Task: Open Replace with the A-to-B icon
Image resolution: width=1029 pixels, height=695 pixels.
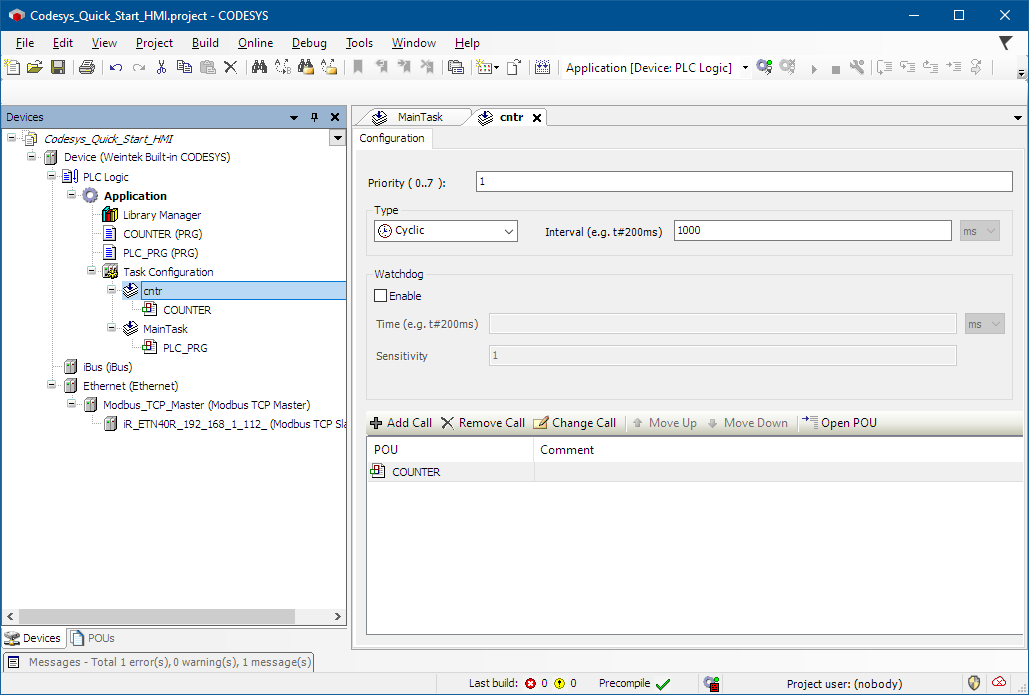Action: click(x=282, y=67)
